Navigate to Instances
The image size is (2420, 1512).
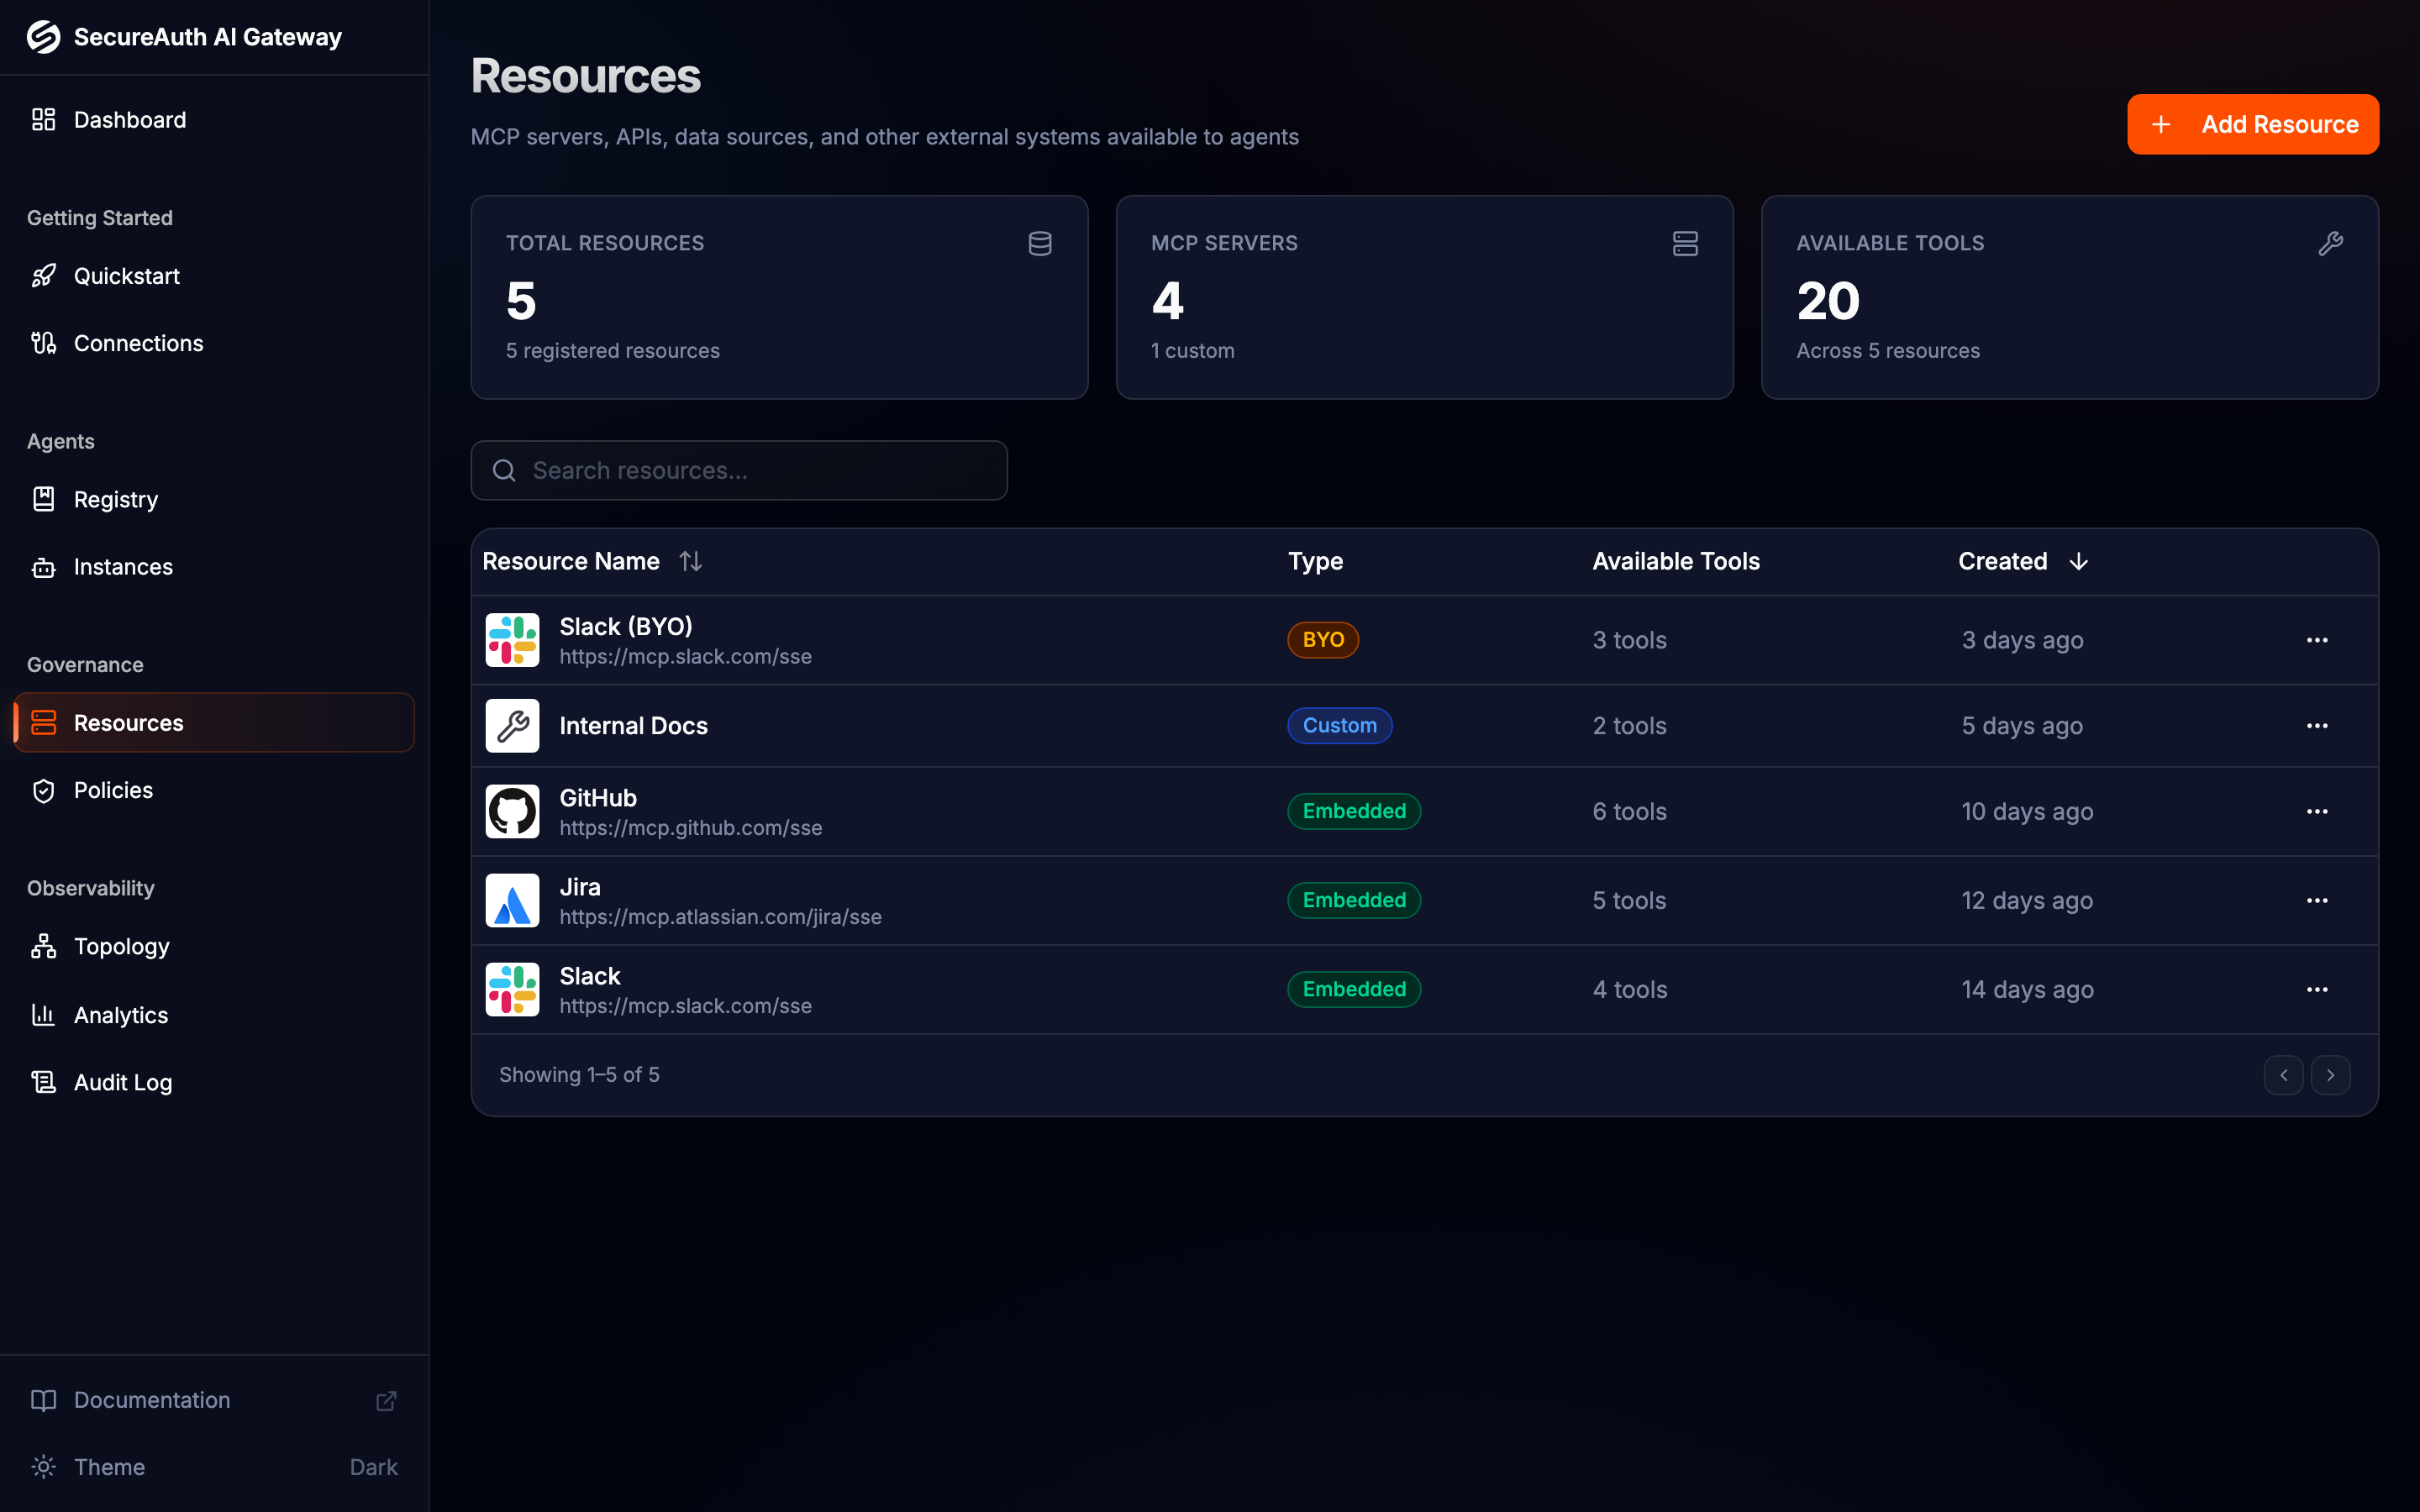point(214,566)
